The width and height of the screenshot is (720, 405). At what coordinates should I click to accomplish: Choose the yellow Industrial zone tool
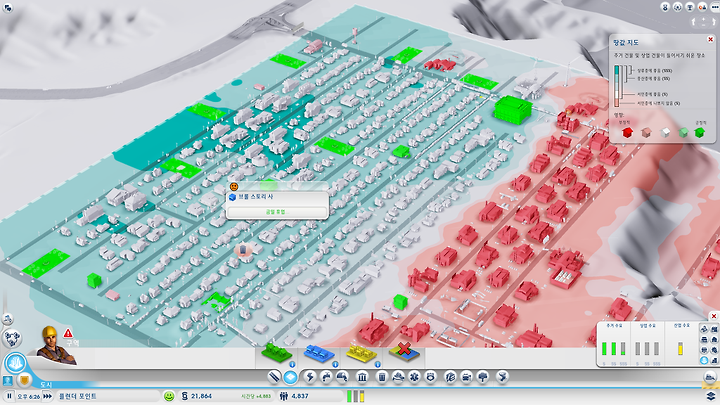coord(361,353)
